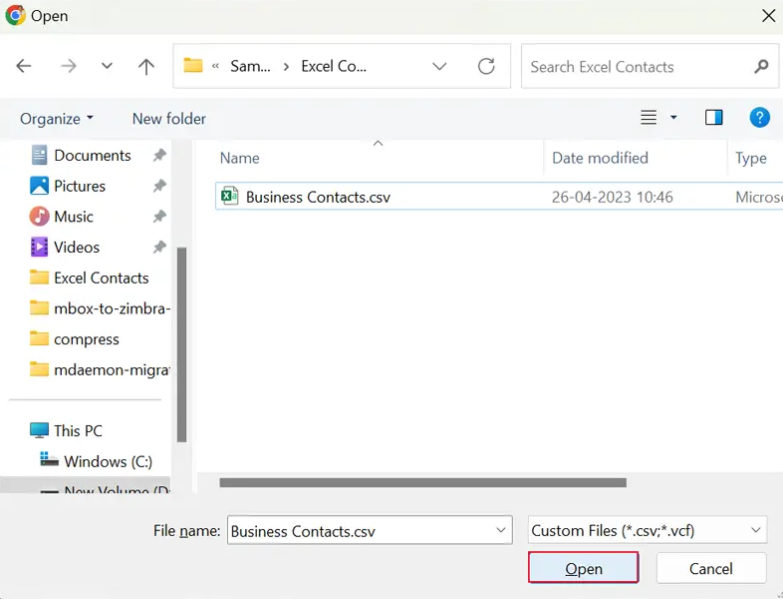Select the 'Sam...' breadcrumb segment
Image resolution: width=783 pixels, height=599 pixels.
[x=250, y=66]
